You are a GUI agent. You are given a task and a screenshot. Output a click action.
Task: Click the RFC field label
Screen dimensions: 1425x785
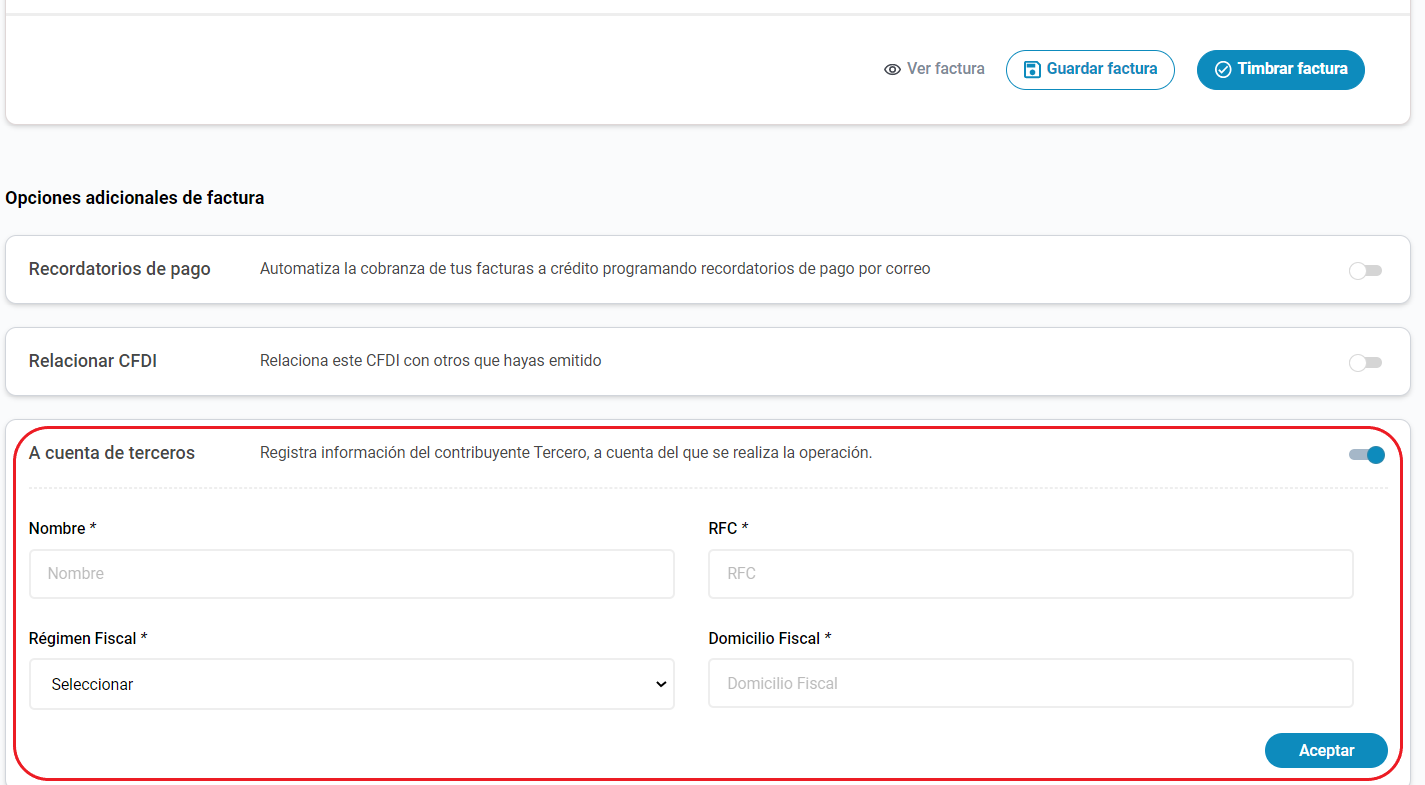728,528
